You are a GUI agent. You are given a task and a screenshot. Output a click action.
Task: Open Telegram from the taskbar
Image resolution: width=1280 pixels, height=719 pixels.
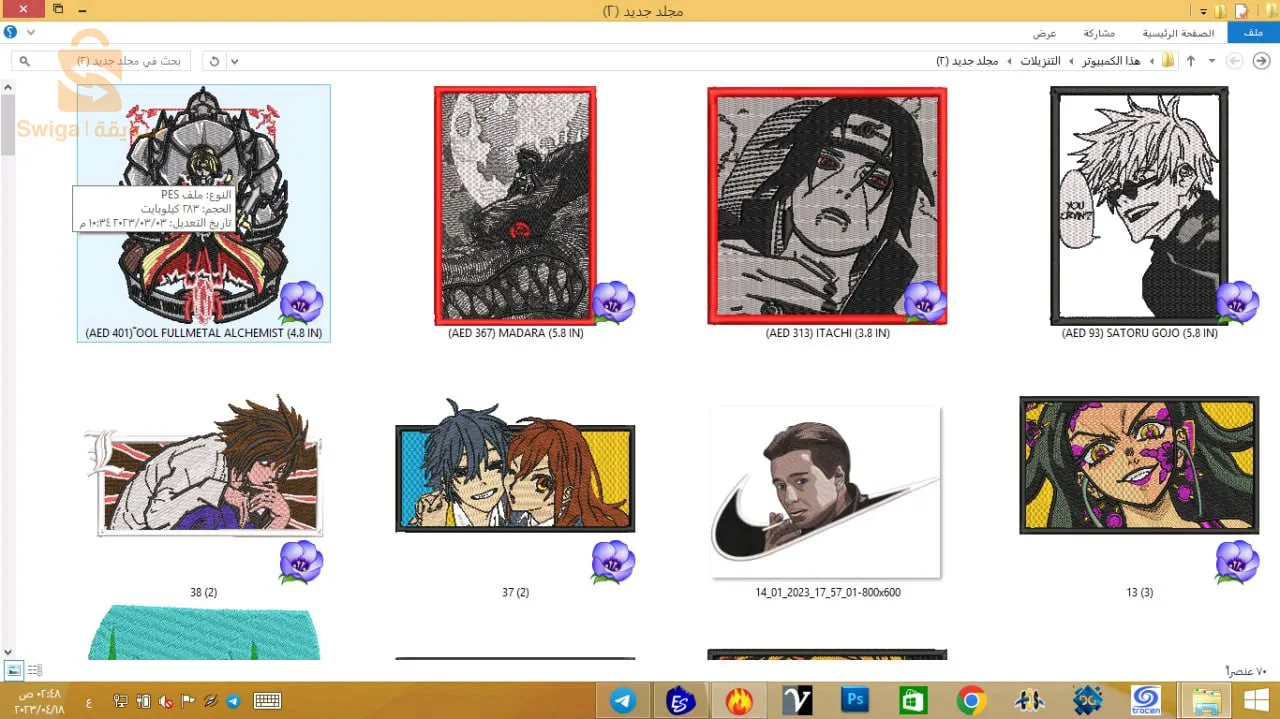tap(623, 700)
